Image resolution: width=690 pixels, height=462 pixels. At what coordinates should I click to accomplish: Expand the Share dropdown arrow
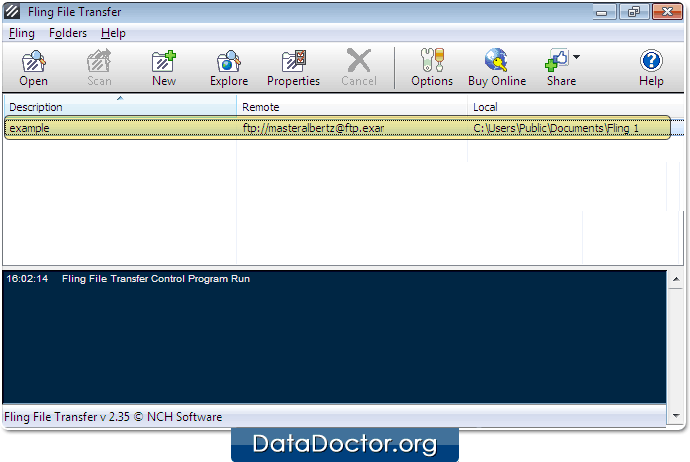[x=576, y=57]
